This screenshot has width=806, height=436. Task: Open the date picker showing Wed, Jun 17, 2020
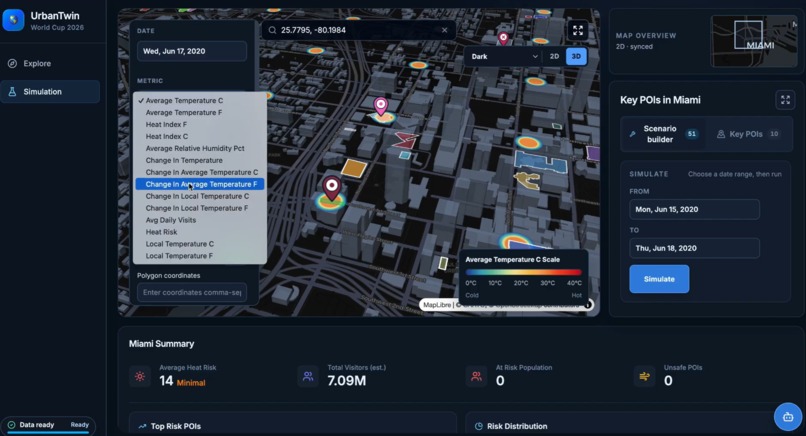point(192,51)
